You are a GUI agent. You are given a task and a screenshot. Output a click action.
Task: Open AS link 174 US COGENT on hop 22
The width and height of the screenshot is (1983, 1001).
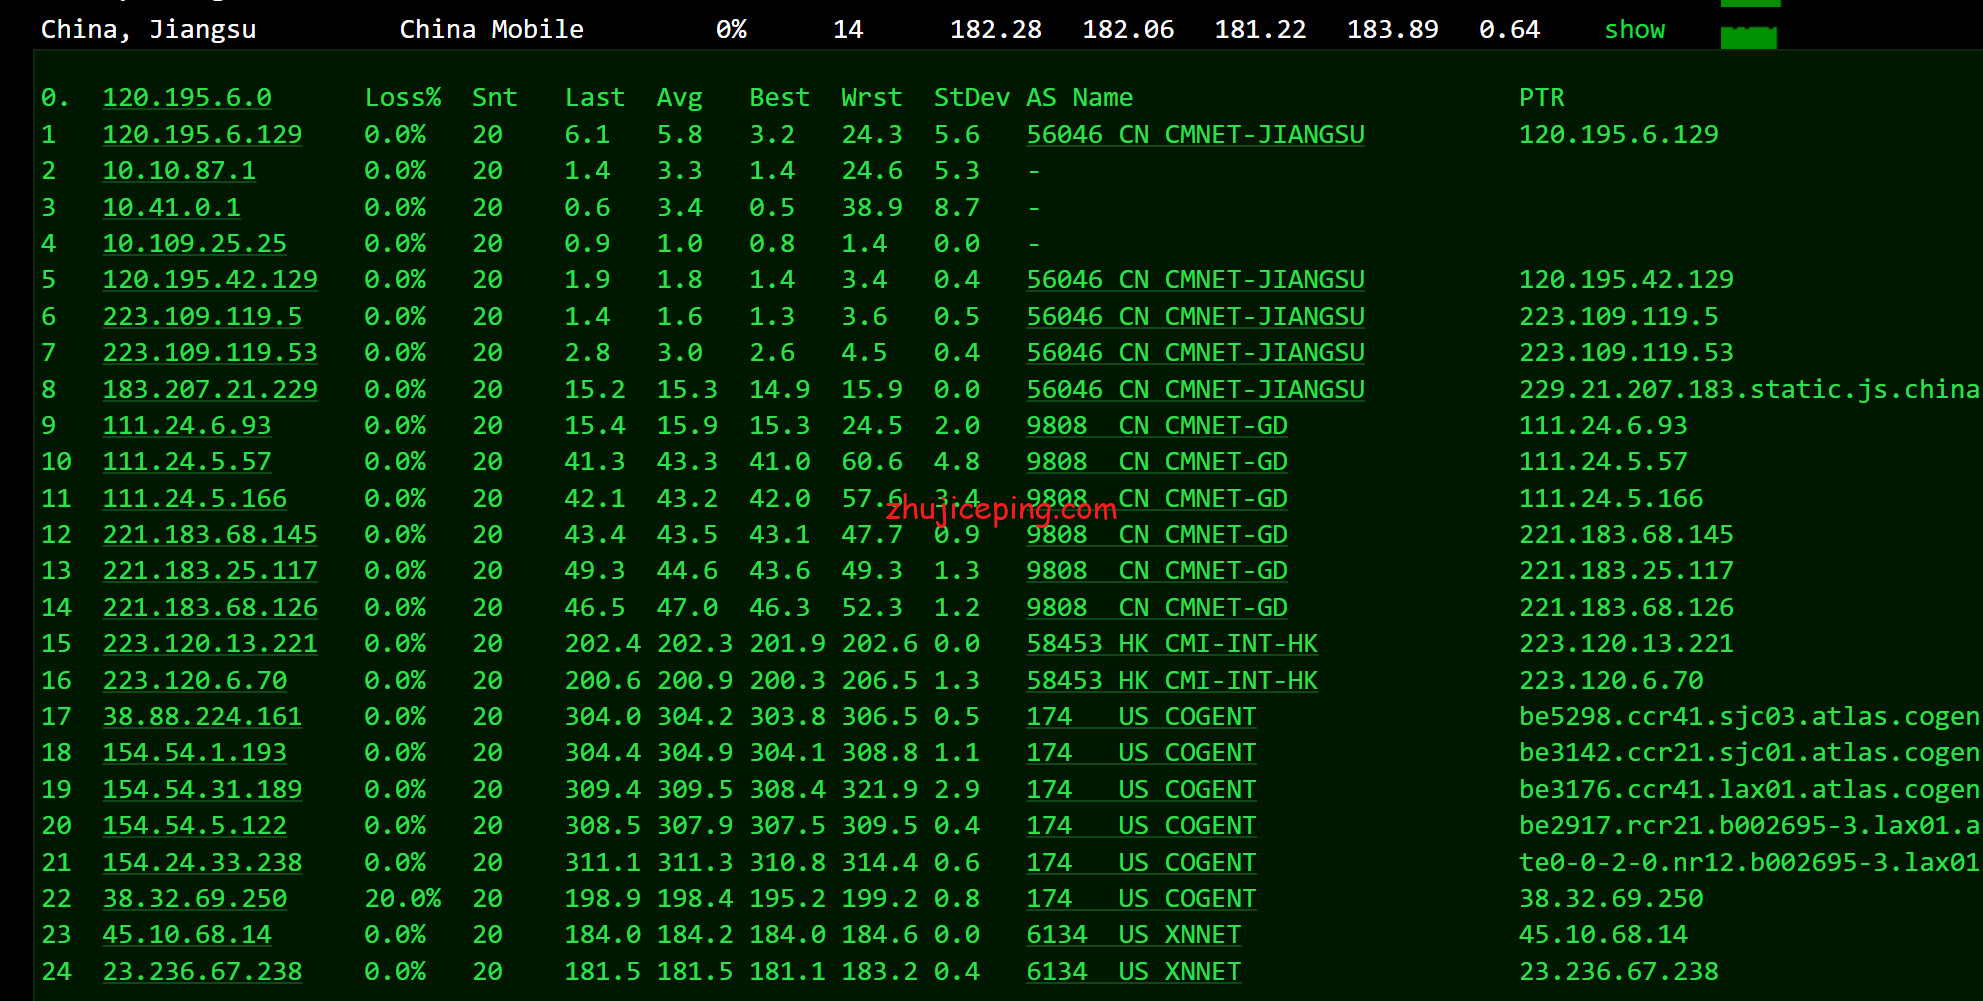click(x=1141, y=899)
